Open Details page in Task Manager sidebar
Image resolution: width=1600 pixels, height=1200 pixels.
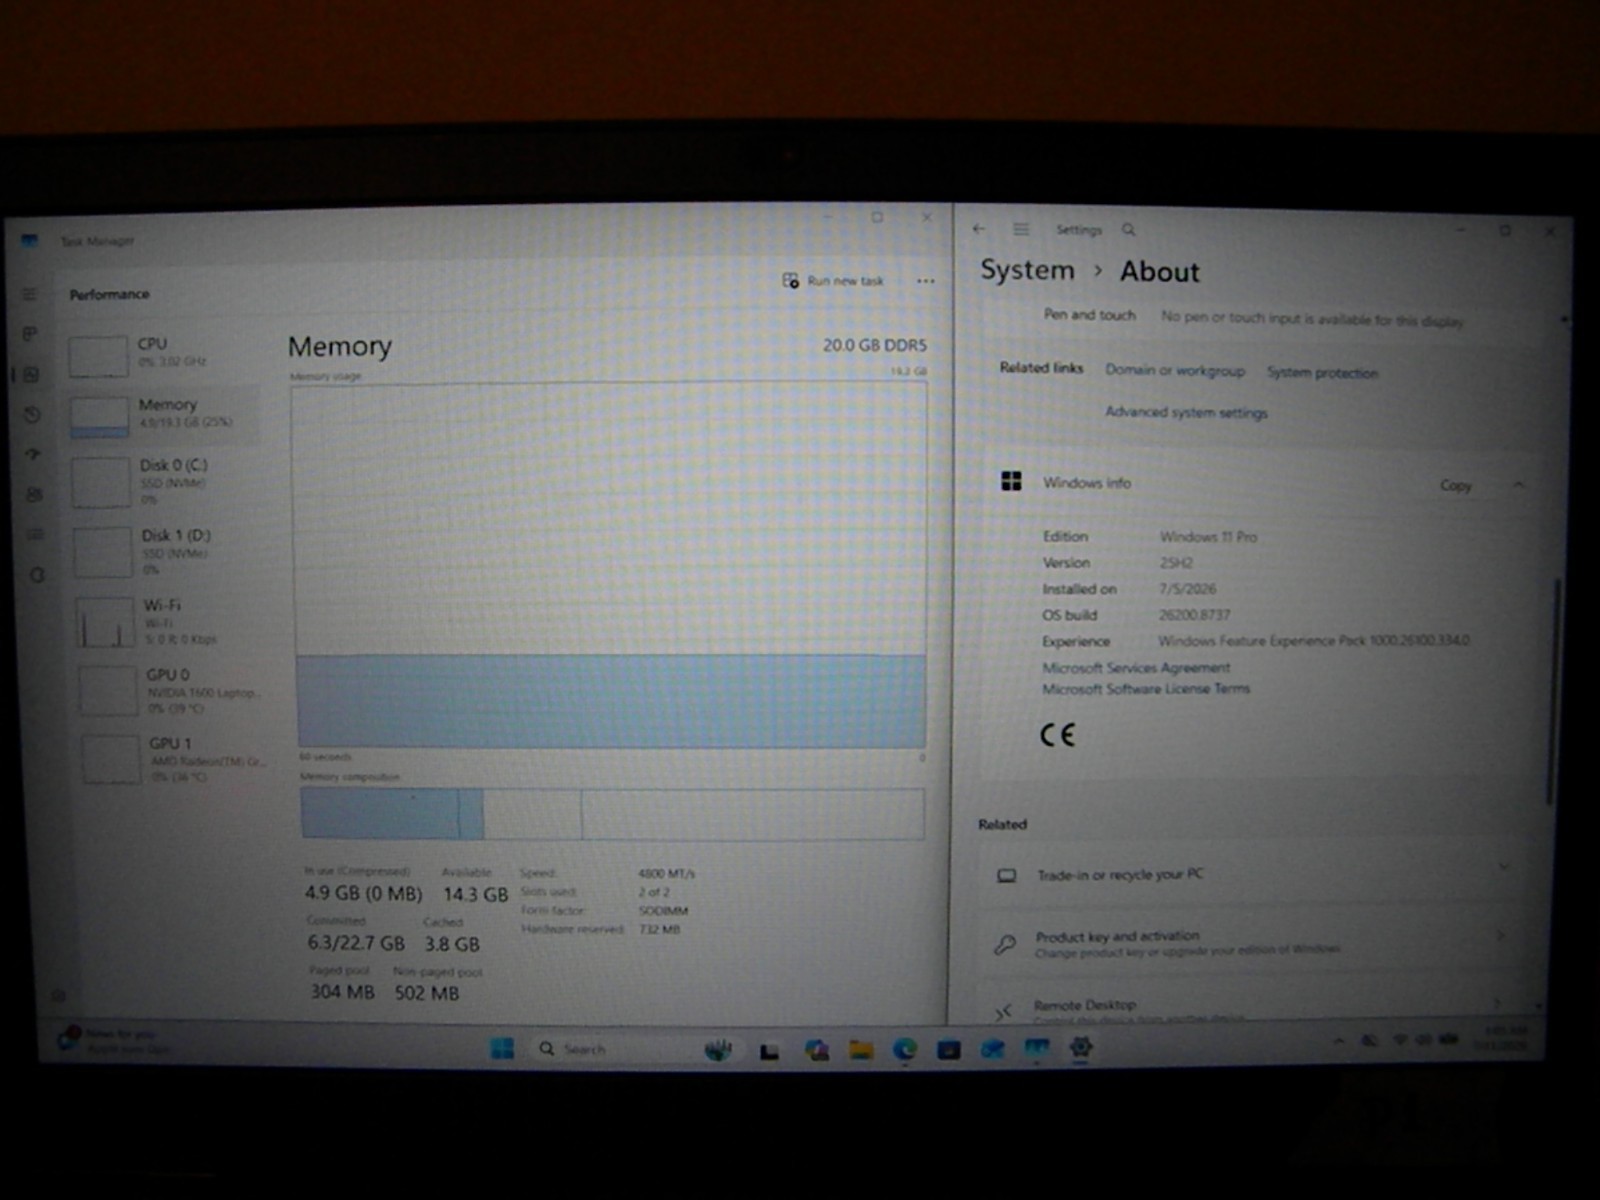click(x=35, y=534)
